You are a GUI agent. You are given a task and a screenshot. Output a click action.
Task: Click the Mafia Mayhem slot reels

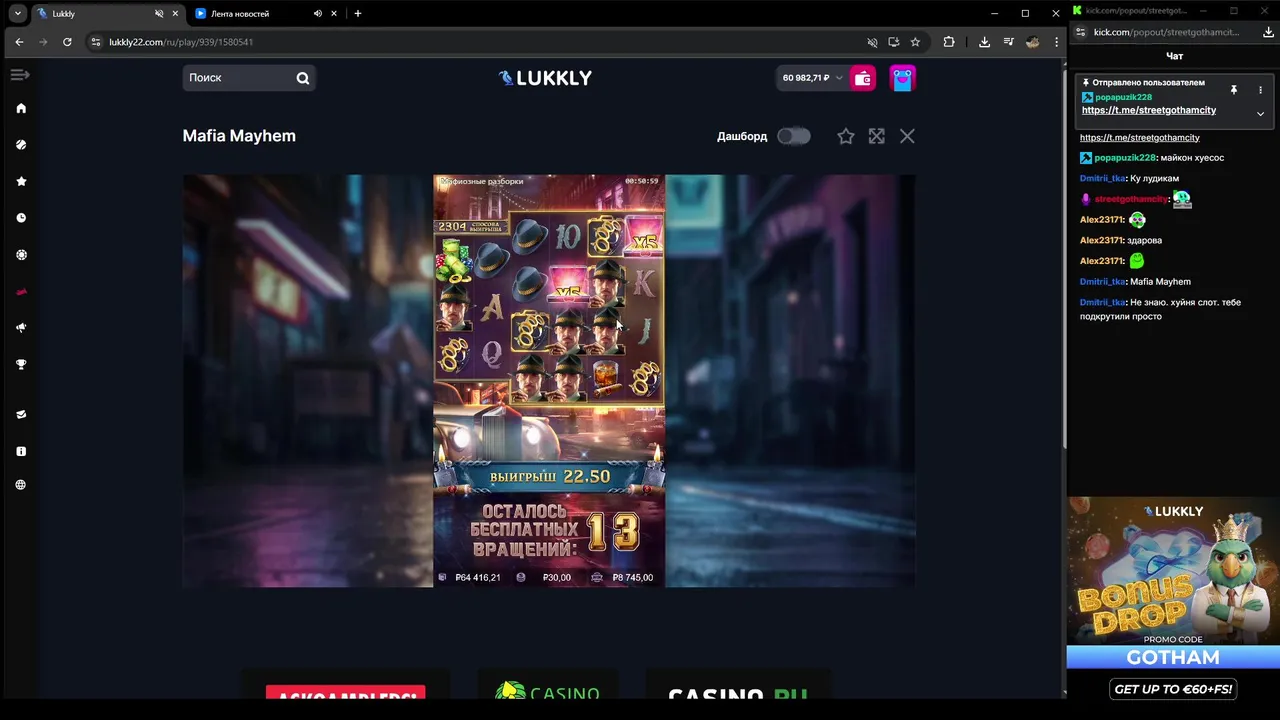click(549, 306)
